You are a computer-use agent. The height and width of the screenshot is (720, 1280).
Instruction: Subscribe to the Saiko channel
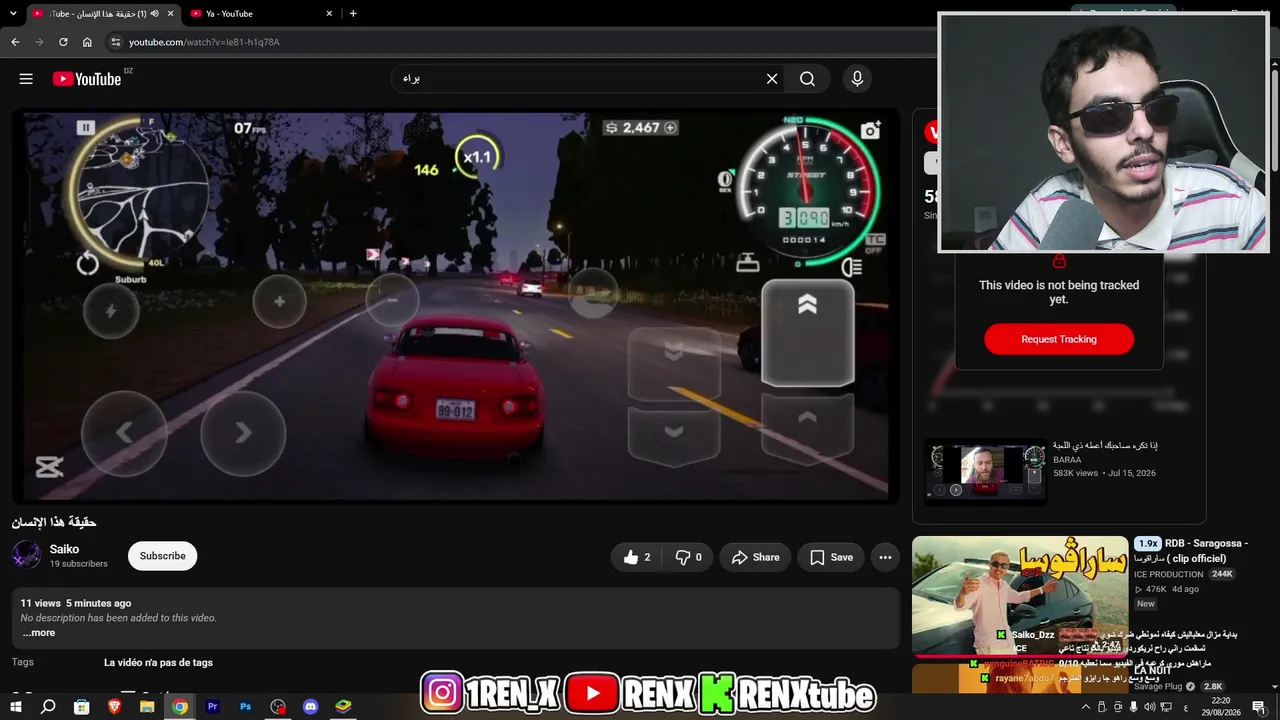[x=162, y=556]
